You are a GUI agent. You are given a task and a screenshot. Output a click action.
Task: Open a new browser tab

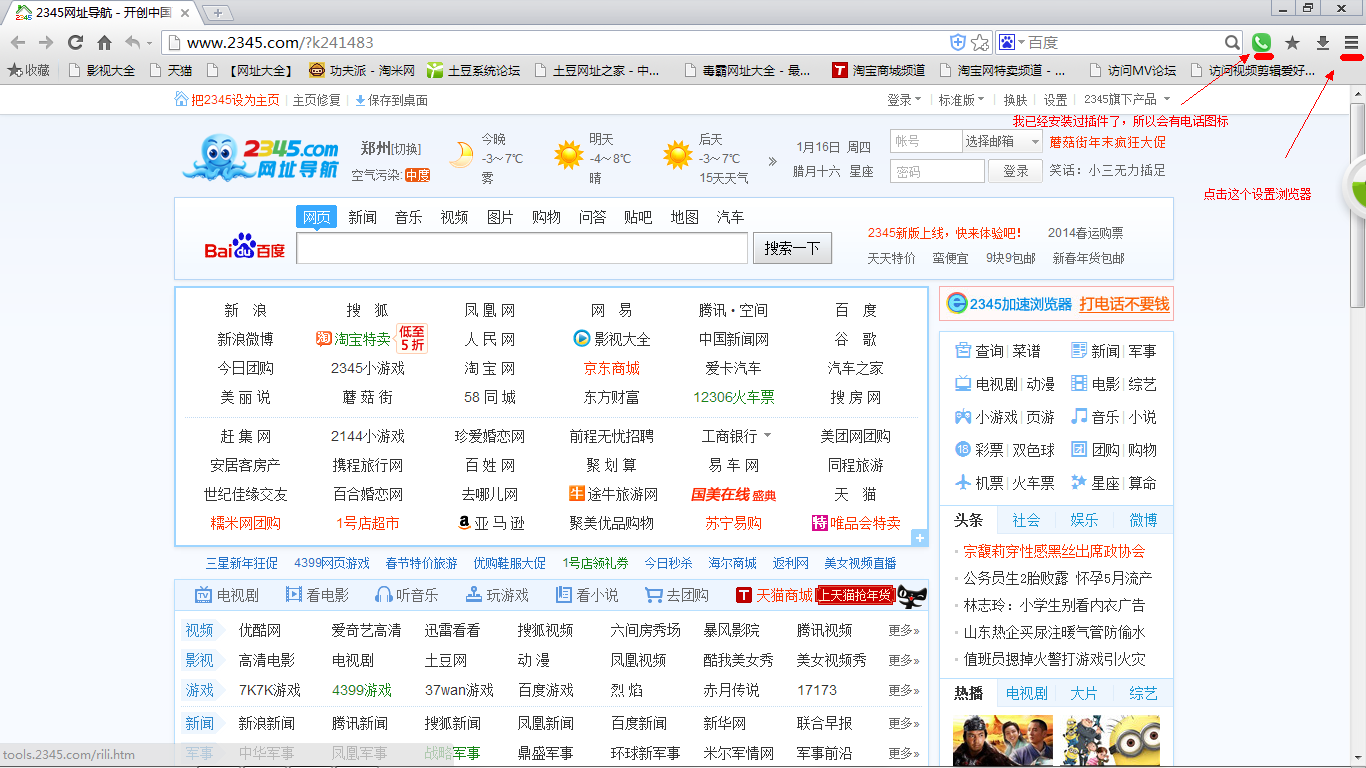(217, 13)
